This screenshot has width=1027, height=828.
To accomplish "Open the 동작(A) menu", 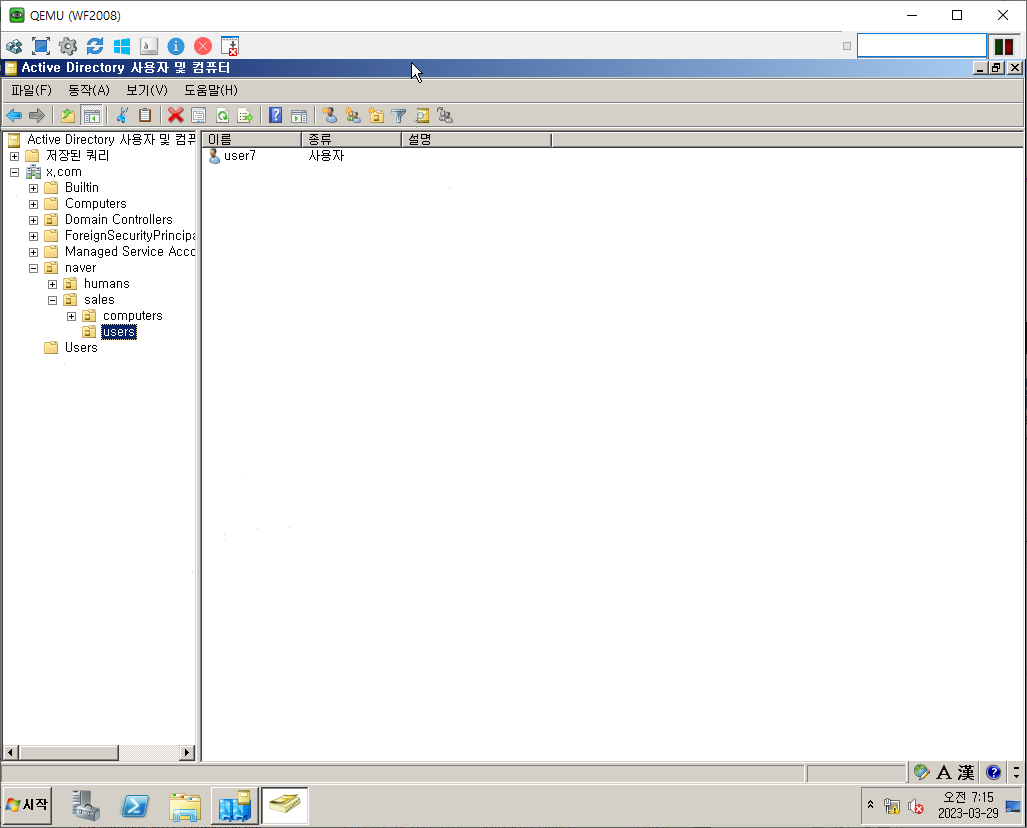I will [89, 90].
